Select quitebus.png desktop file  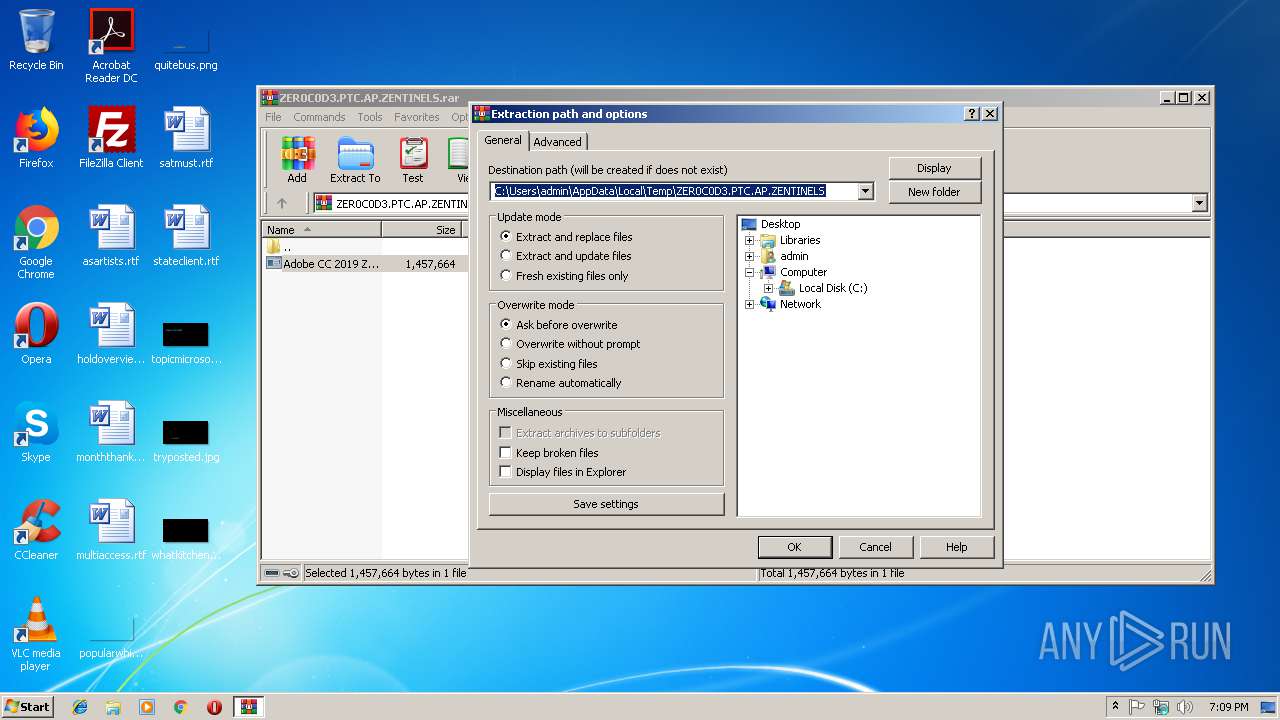click(186, 46)
